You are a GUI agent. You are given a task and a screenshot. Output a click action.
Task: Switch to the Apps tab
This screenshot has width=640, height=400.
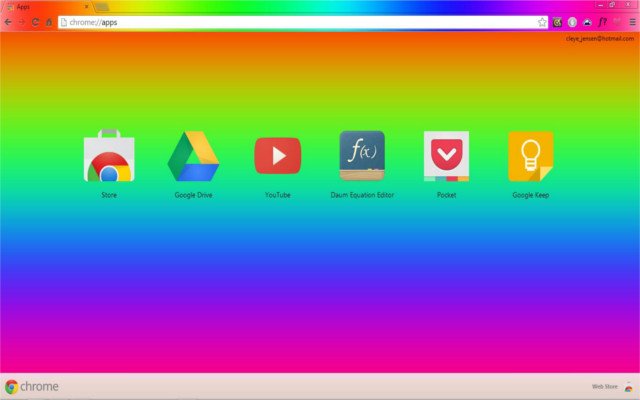tap(47, 7)
